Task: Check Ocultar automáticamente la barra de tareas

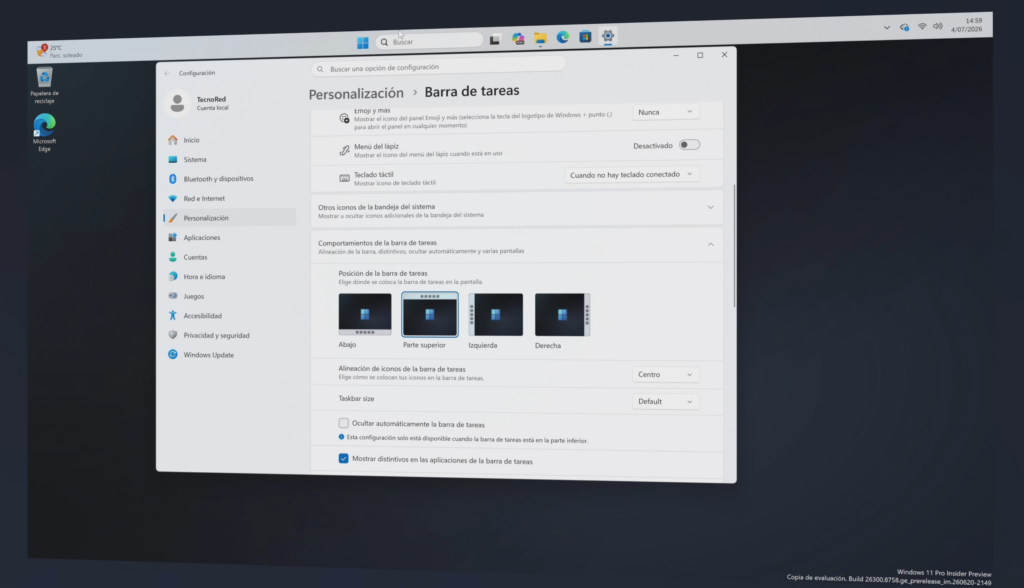Action: click(x=344, y=423)
